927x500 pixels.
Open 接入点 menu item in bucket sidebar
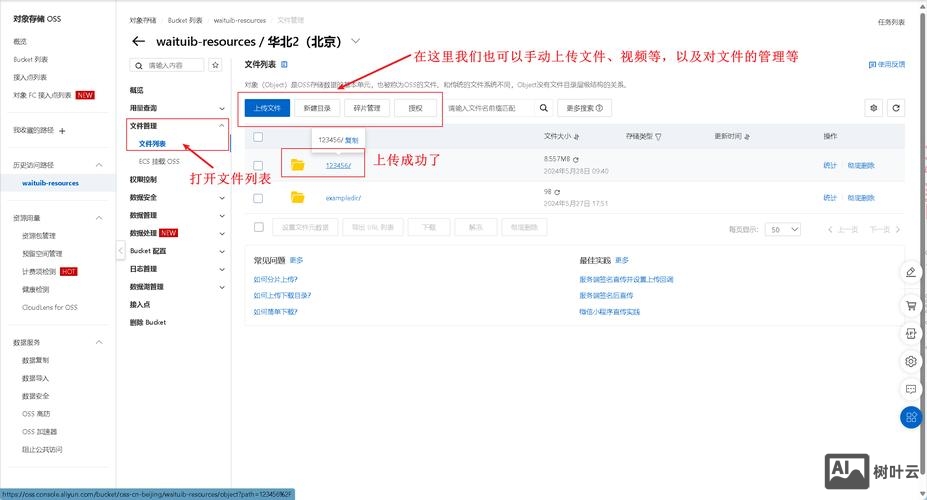pyautogui.click(x=140, y=304)
